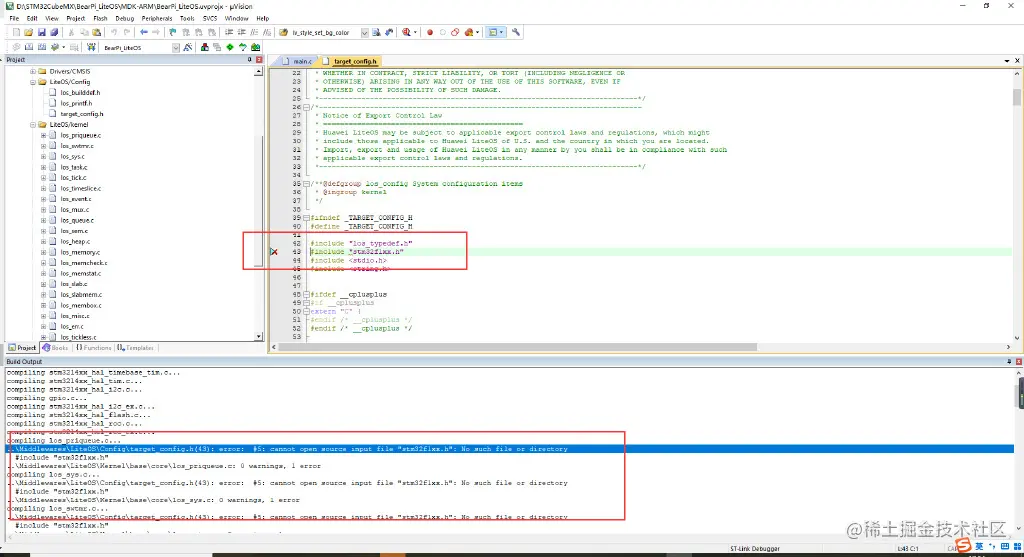Toggle auto-hide pin of Project panel

pyautogui.click(x=249, y=59)
